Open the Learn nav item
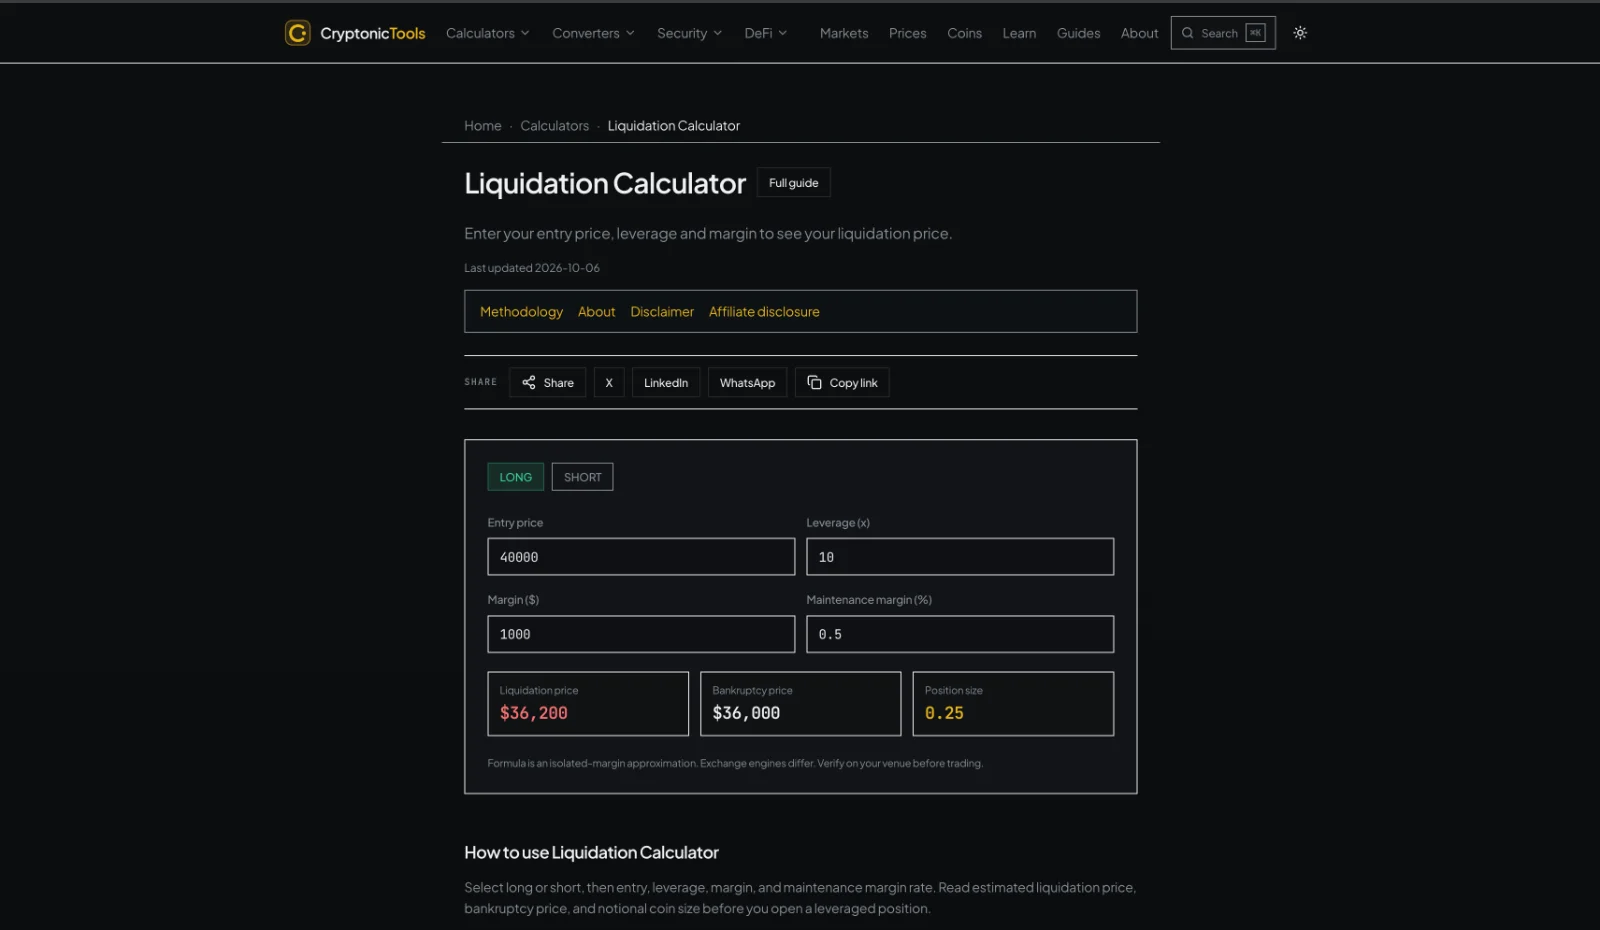1600x930 pixels. [1019, 33]
